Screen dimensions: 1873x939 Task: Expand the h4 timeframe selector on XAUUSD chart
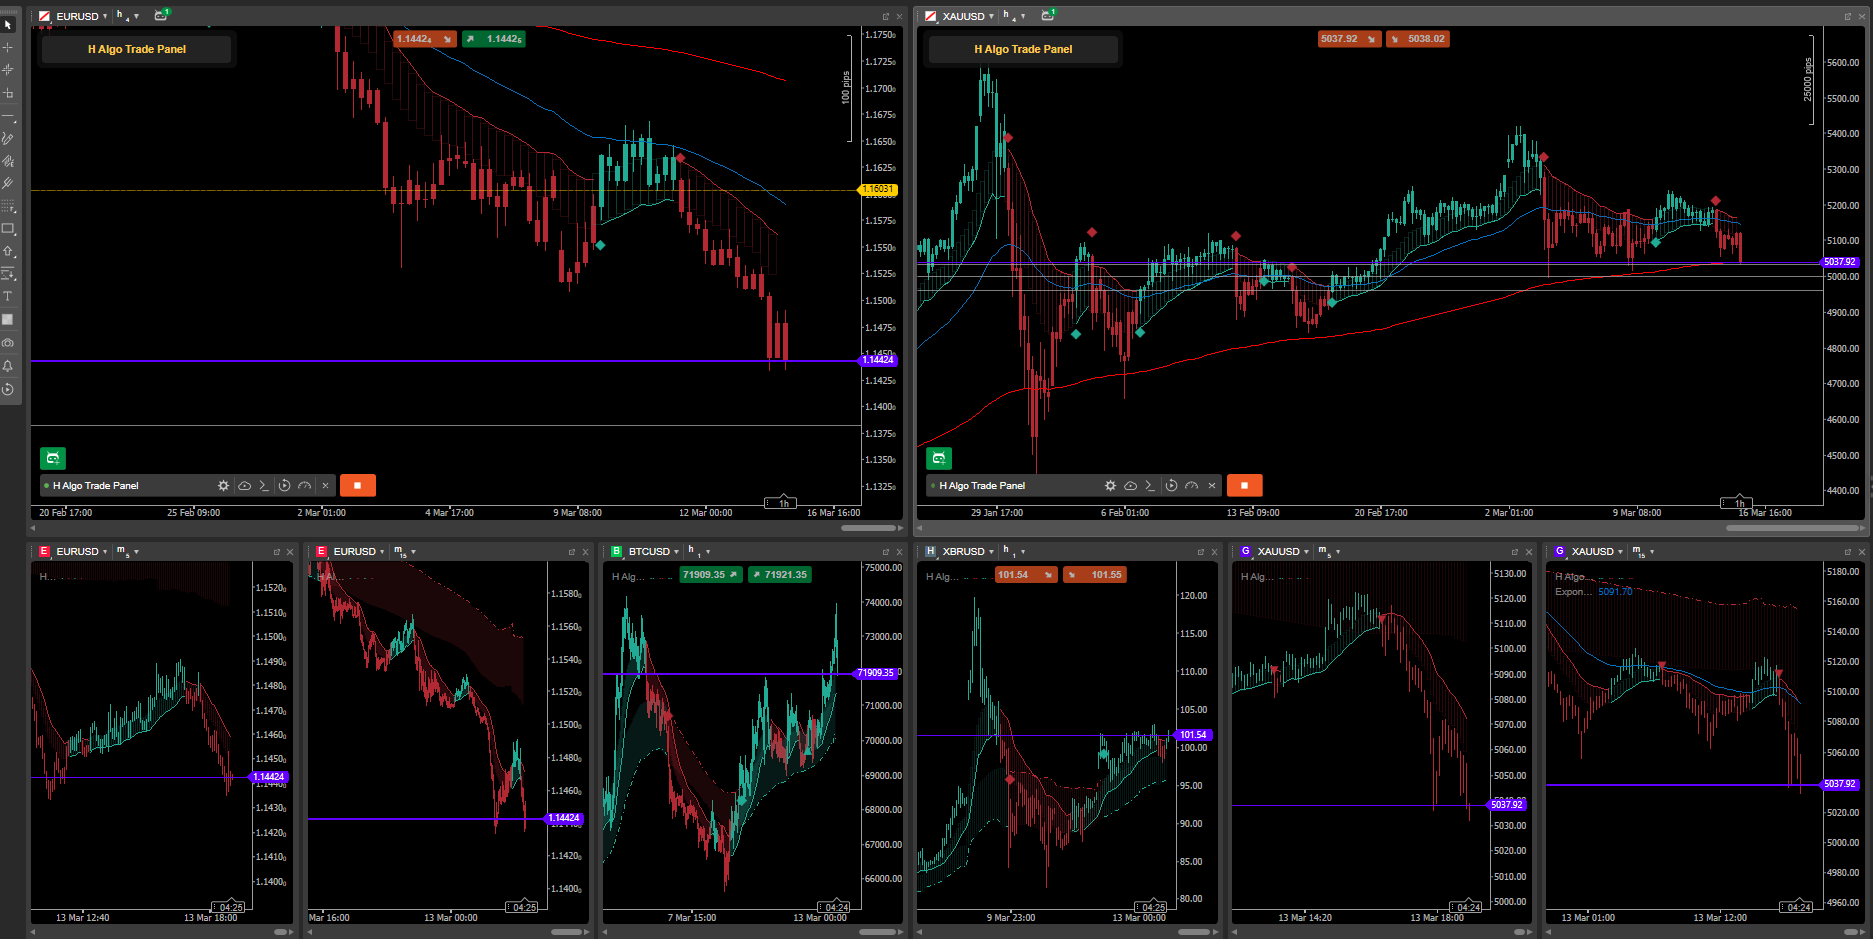point(1014,16)
